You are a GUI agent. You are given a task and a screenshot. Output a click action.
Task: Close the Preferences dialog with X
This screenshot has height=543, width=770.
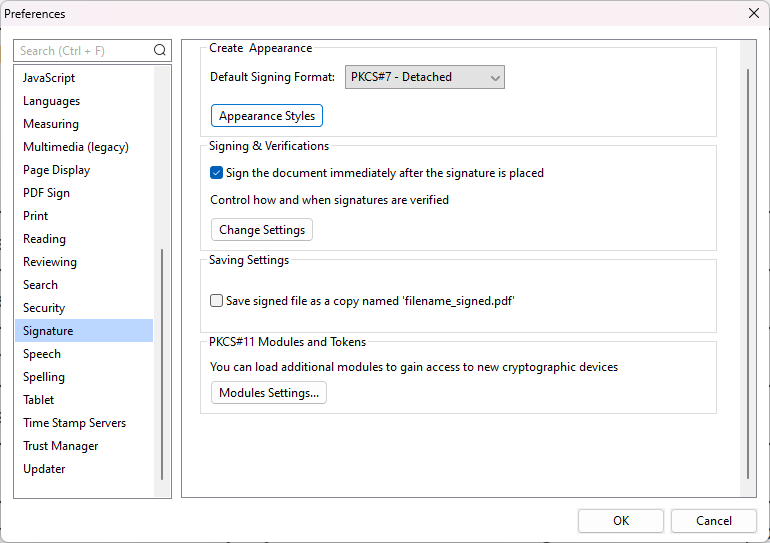point(754,13)
